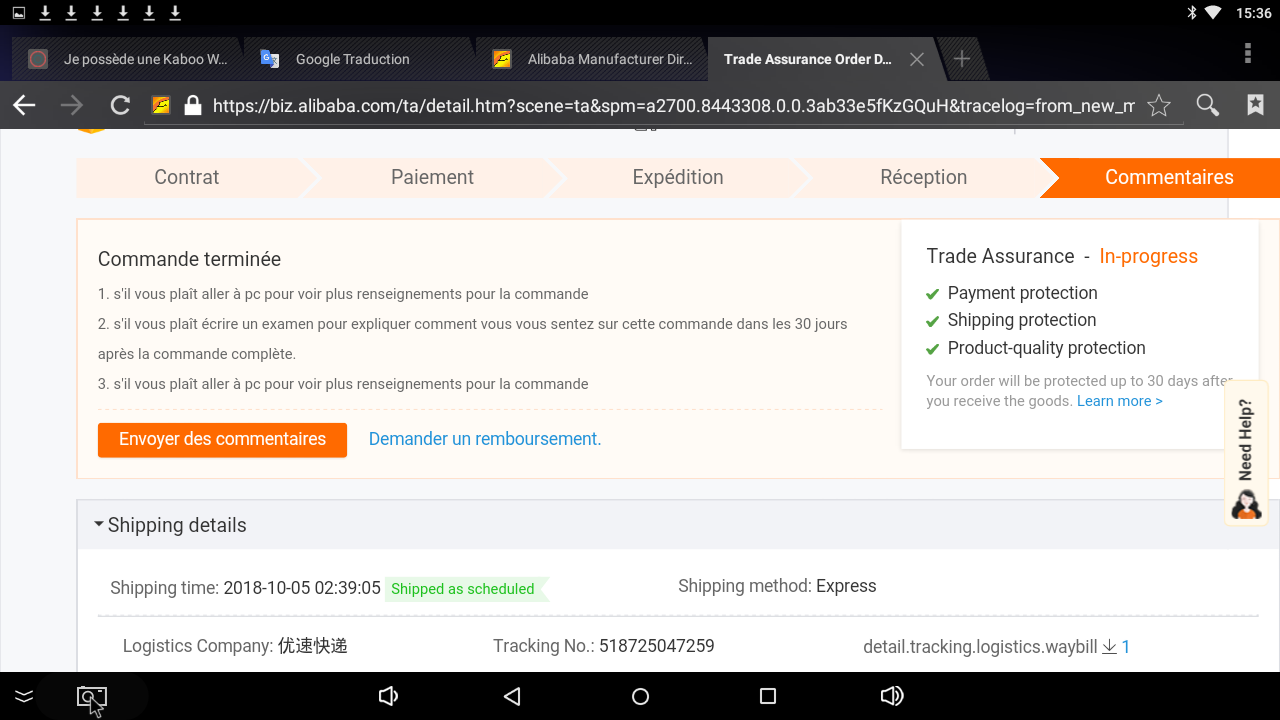Open the Expédition step
This screenshot has width=1280, height=720.
678,177
